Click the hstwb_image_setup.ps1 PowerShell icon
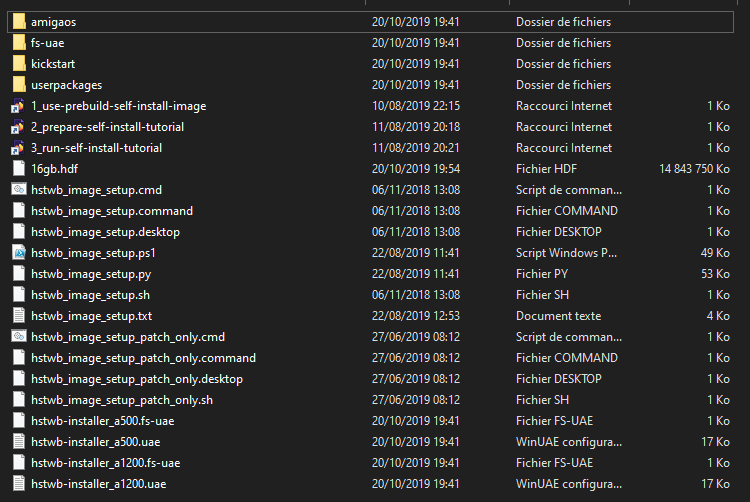Screen dimensions: 750x502 coord(19,252)
